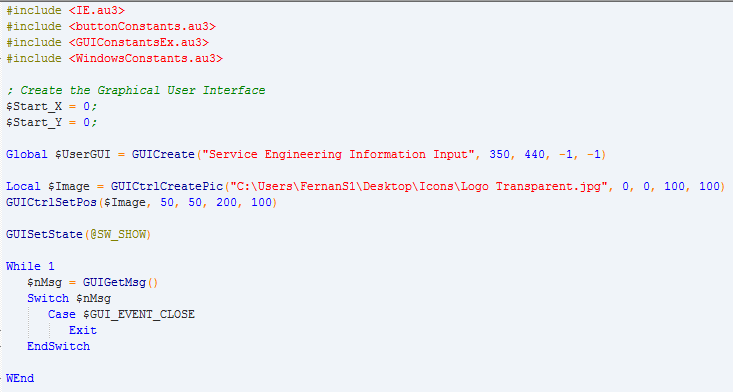733x392 pixels.
Task: Click the $Start_X variable
Action: tap(34, 106)
